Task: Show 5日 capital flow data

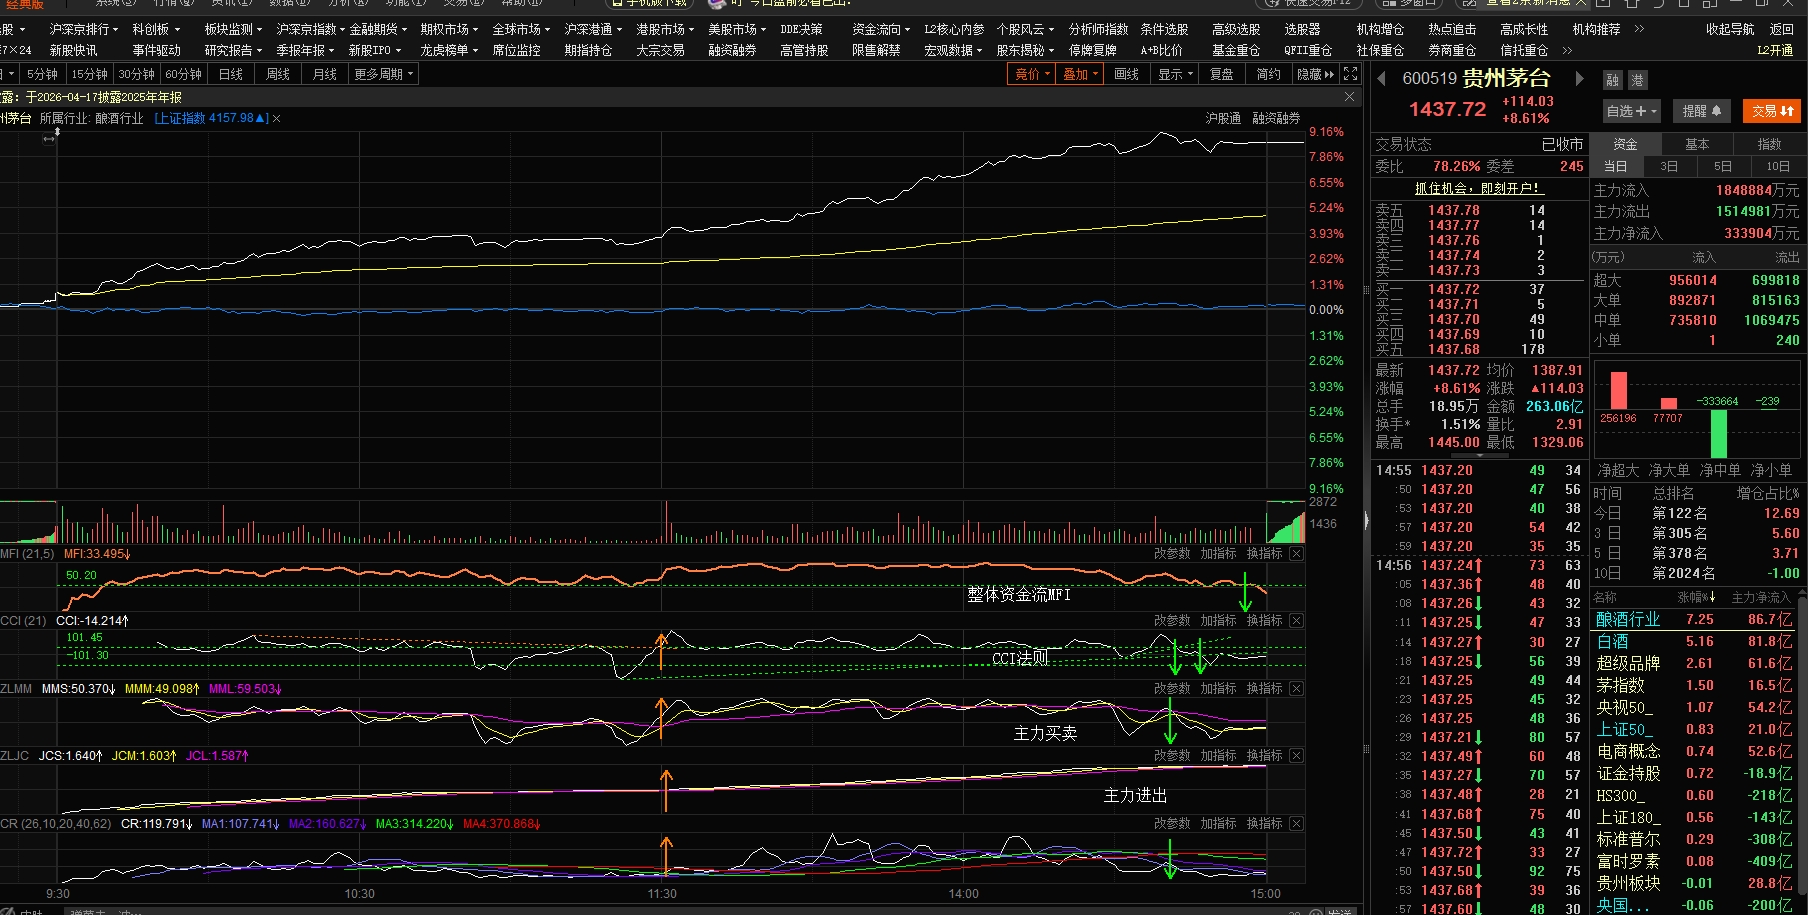Action: click(1723, 166)
